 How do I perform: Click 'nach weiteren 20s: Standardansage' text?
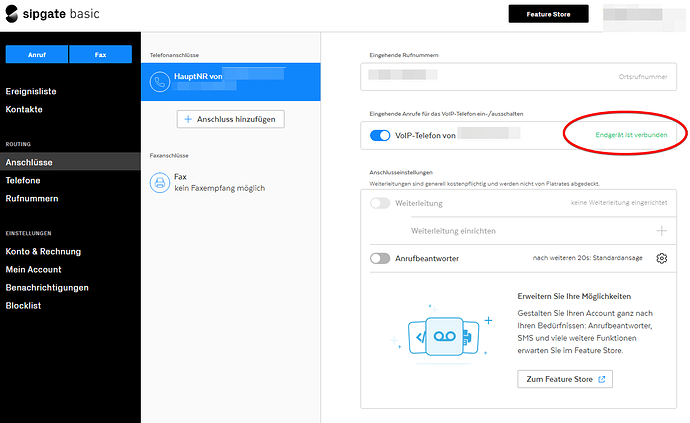[x=587, y=257]
